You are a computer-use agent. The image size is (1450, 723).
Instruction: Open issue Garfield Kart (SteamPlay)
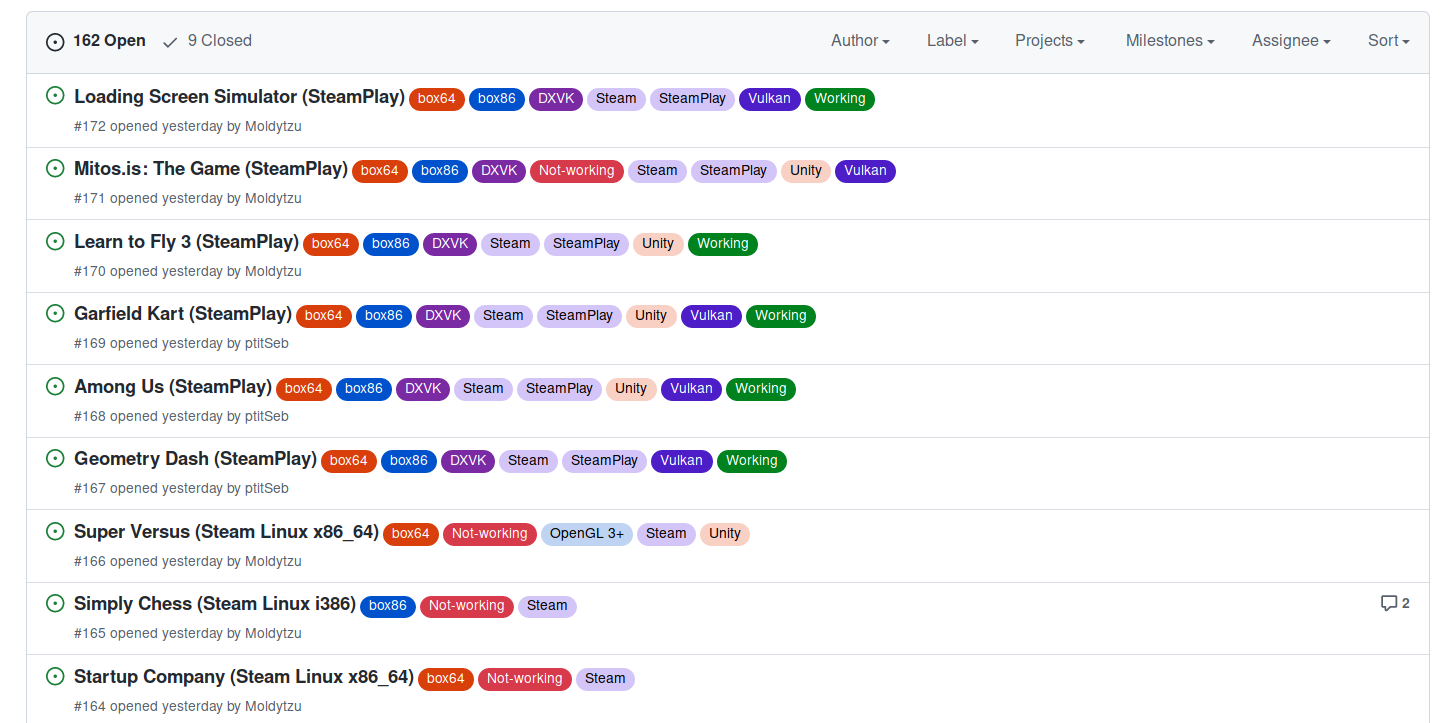[x=183, y=314]
